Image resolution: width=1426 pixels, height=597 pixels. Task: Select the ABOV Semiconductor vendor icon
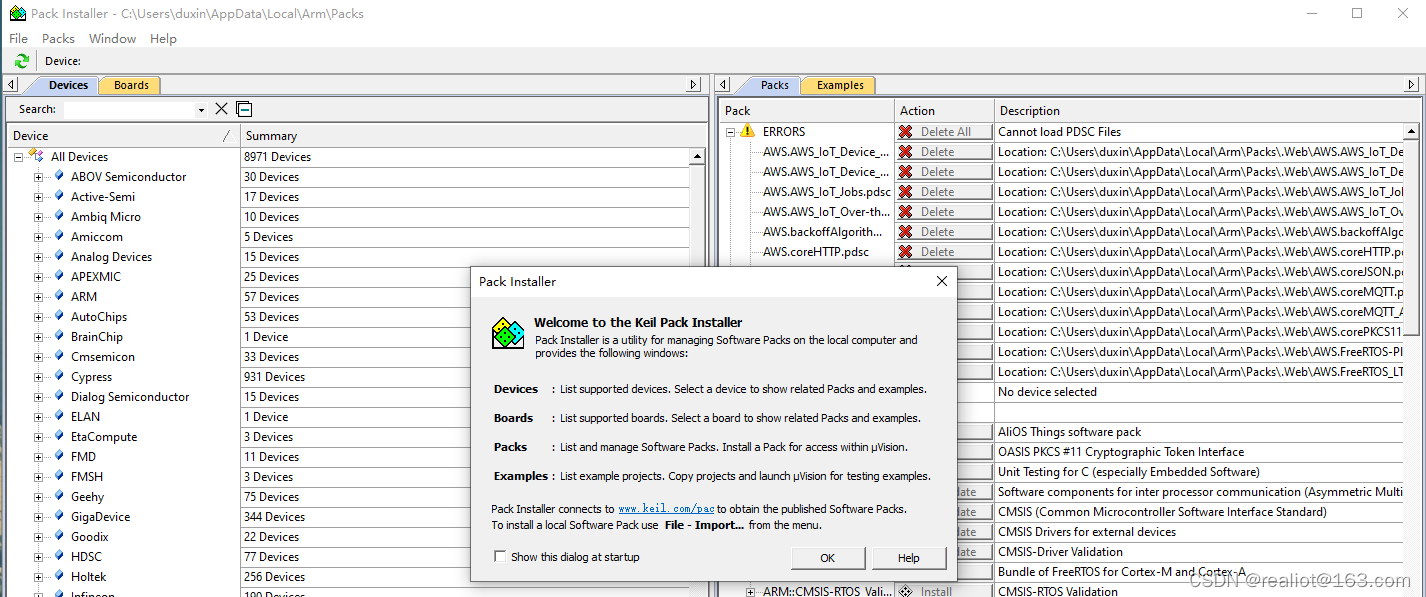pos(59,176)
